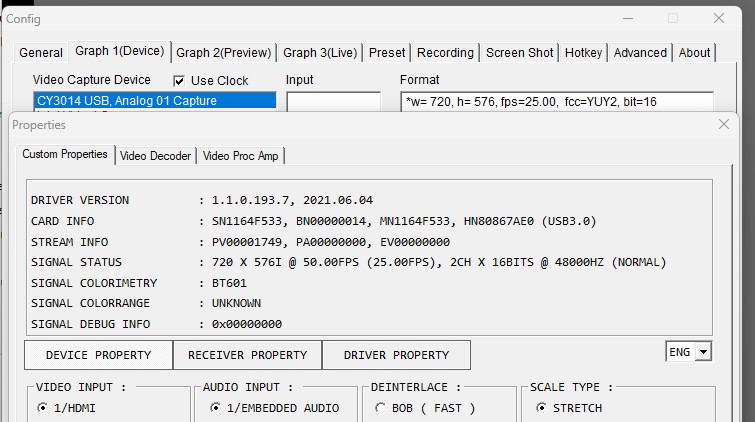Switch to the Screen Shot tab
Screen dimensions: 755x422
click(519, 53)
